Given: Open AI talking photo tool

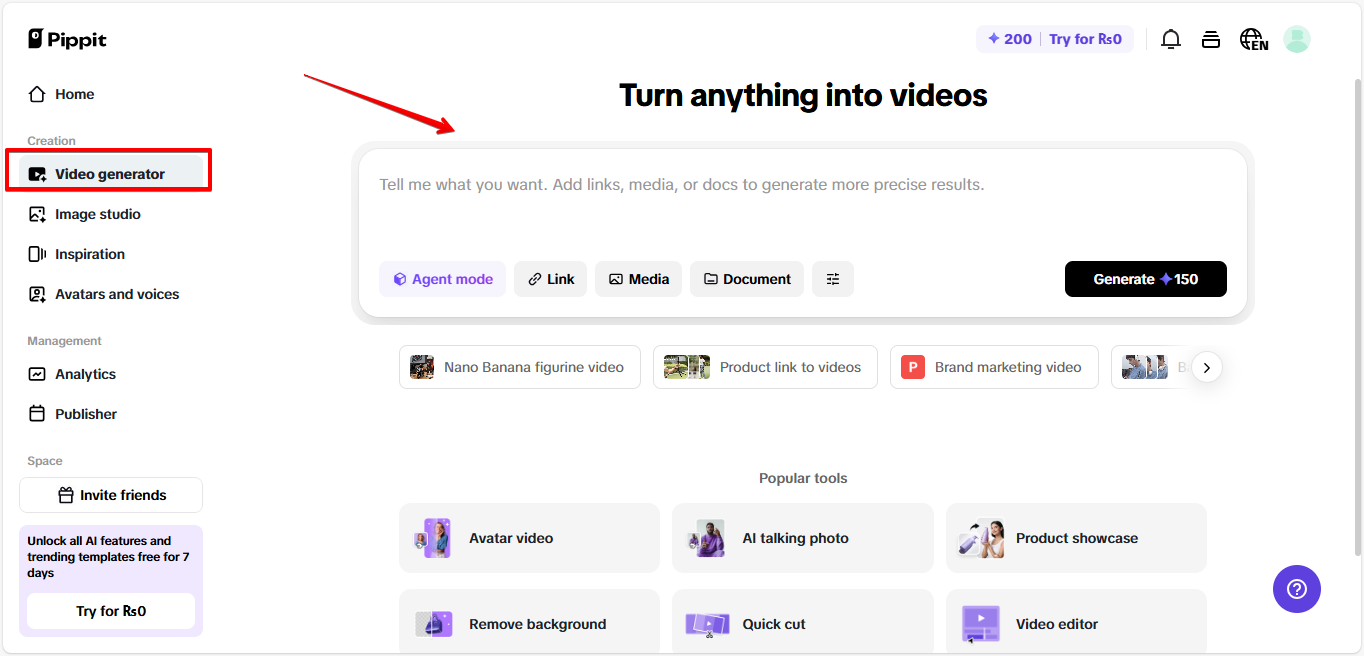Looking at the screenshot, I should [802, 538].
